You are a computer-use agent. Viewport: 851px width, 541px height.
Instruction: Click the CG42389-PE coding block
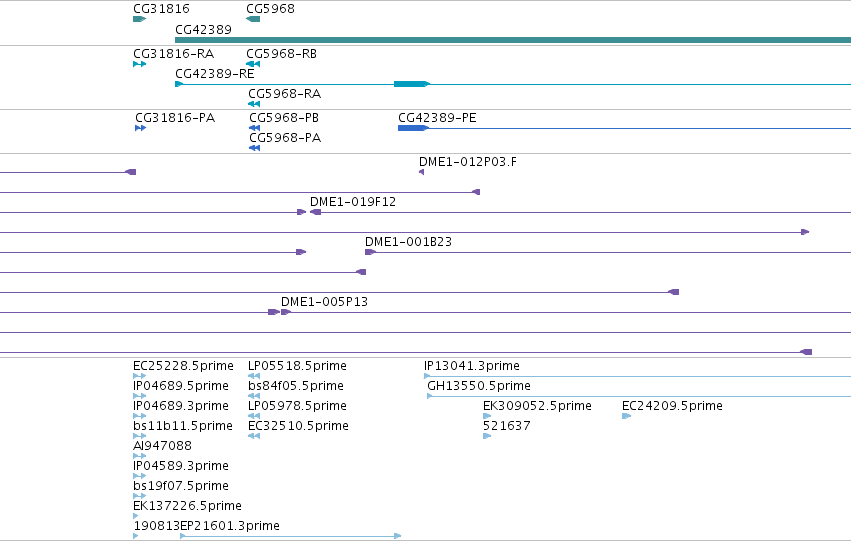(413, 128)
